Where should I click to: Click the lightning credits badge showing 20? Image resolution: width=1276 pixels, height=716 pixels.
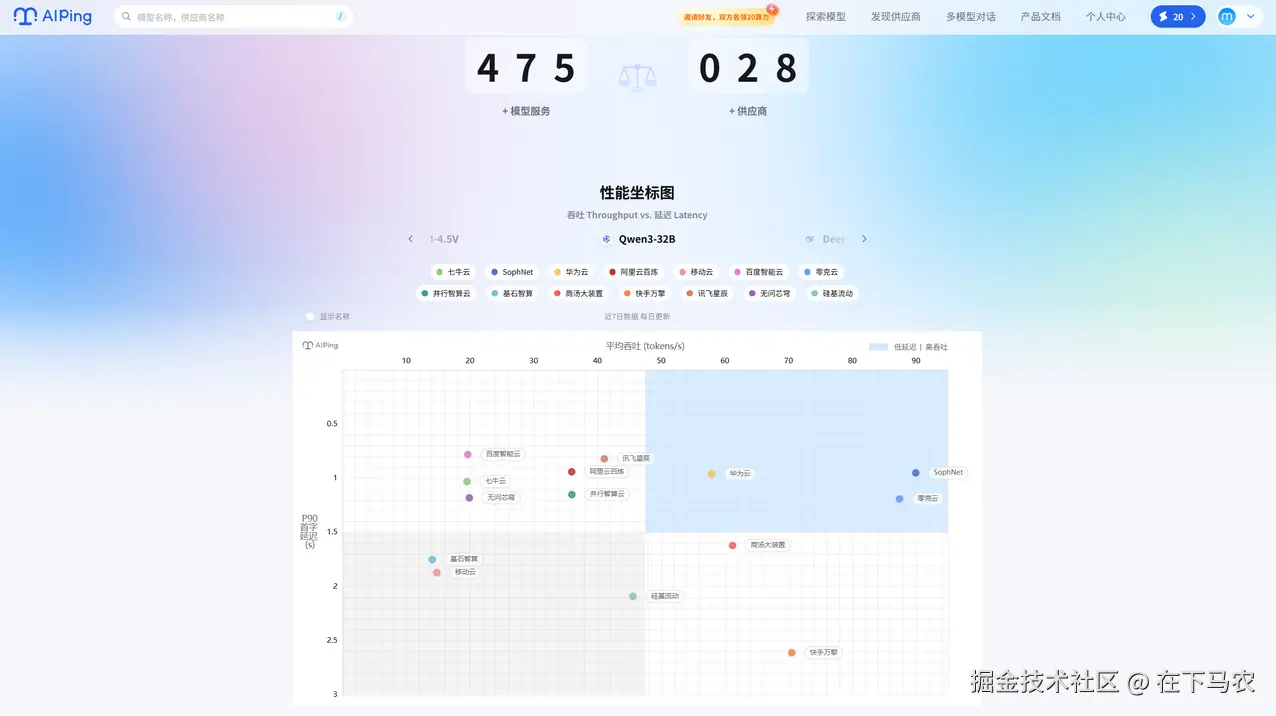pos(1178,17)
